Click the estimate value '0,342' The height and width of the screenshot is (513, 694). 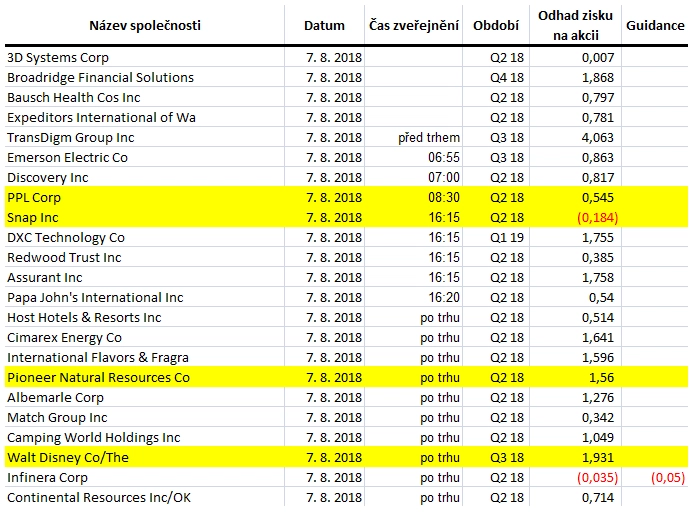coord(598,417)
